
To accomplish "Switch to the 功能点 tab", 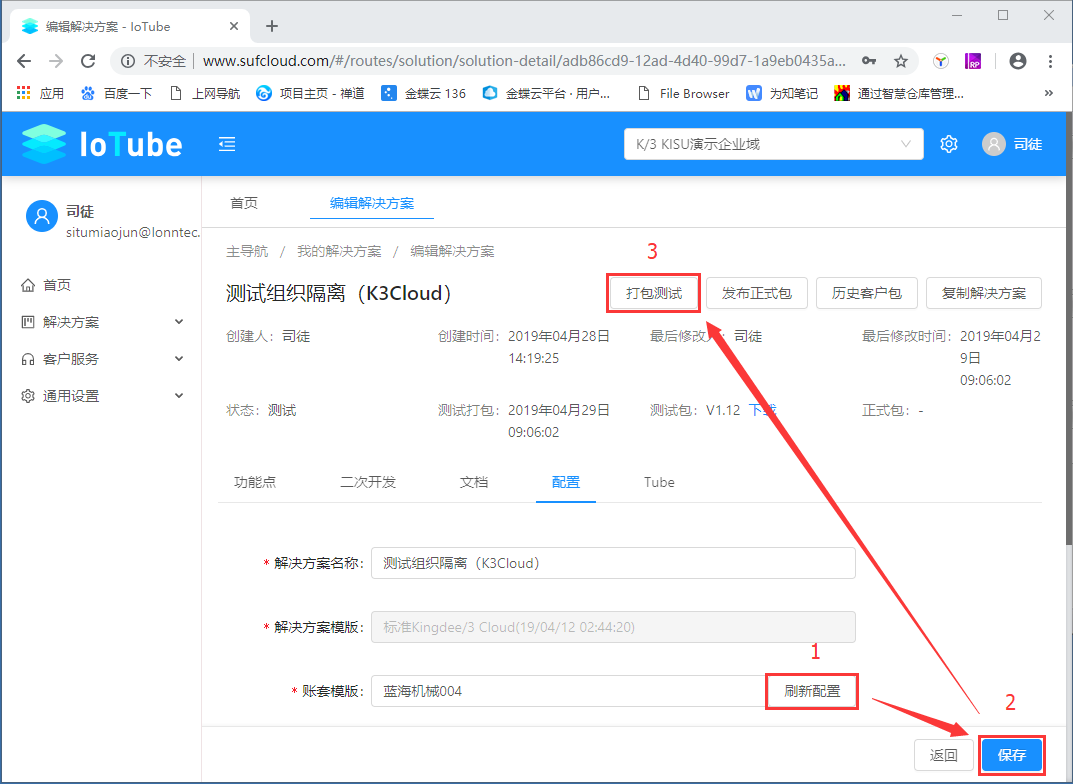I will [x=255, y=482].
